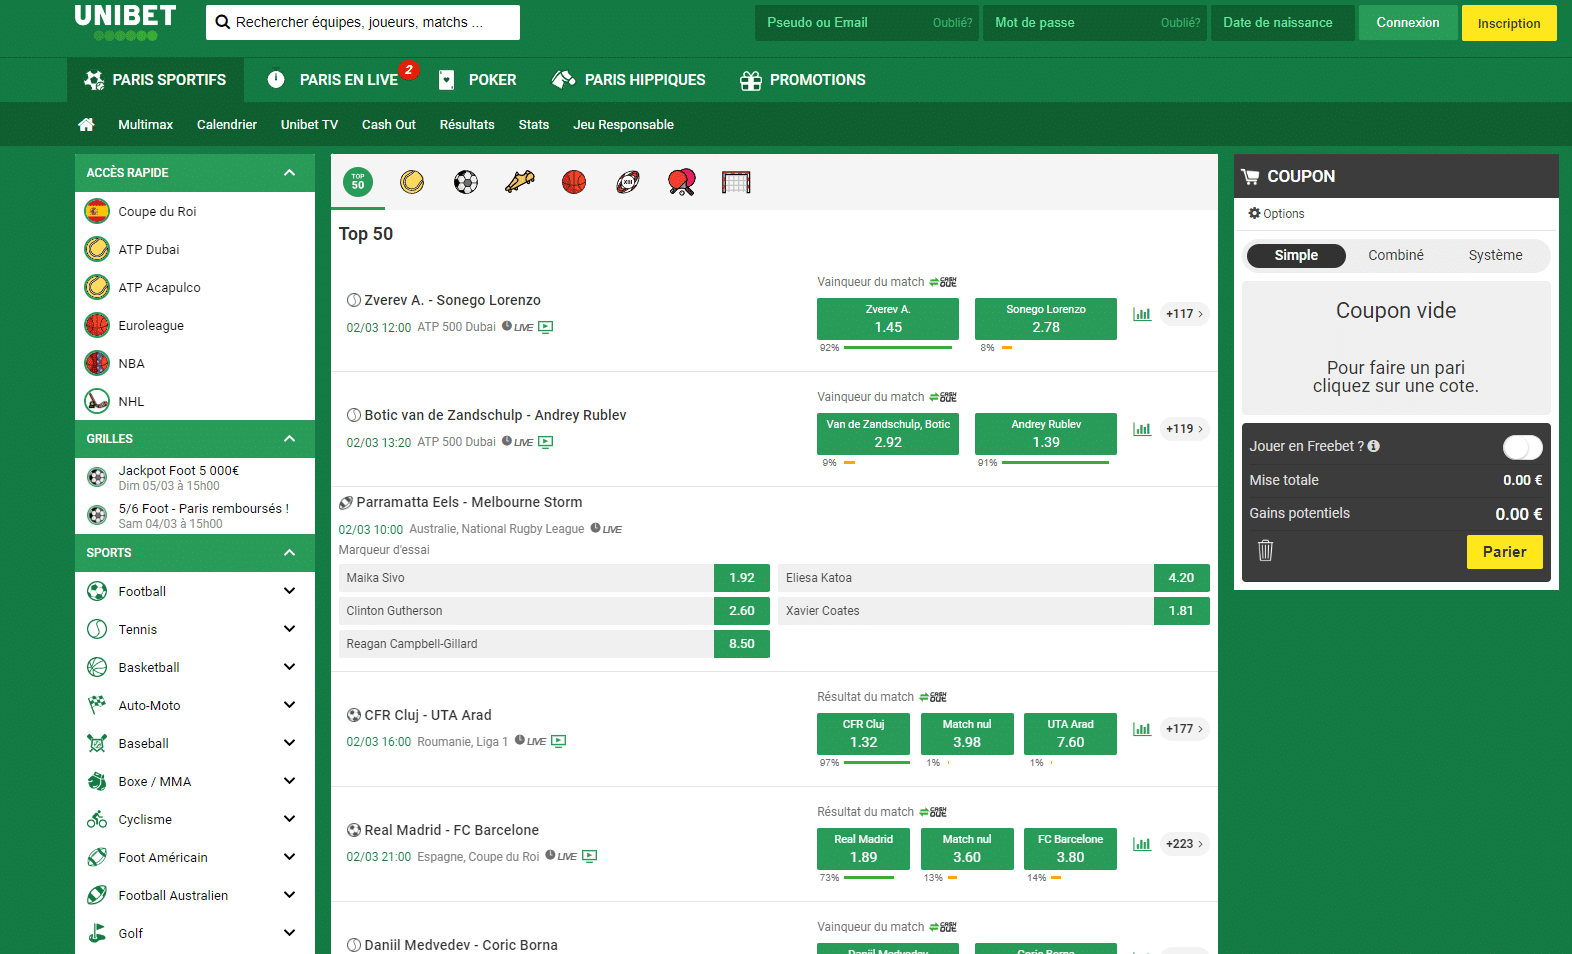Image resolution: width=1572 pixels, height=954 pixels.
Task: Expand the Basketball sport chevron
Action: (290, 667)
